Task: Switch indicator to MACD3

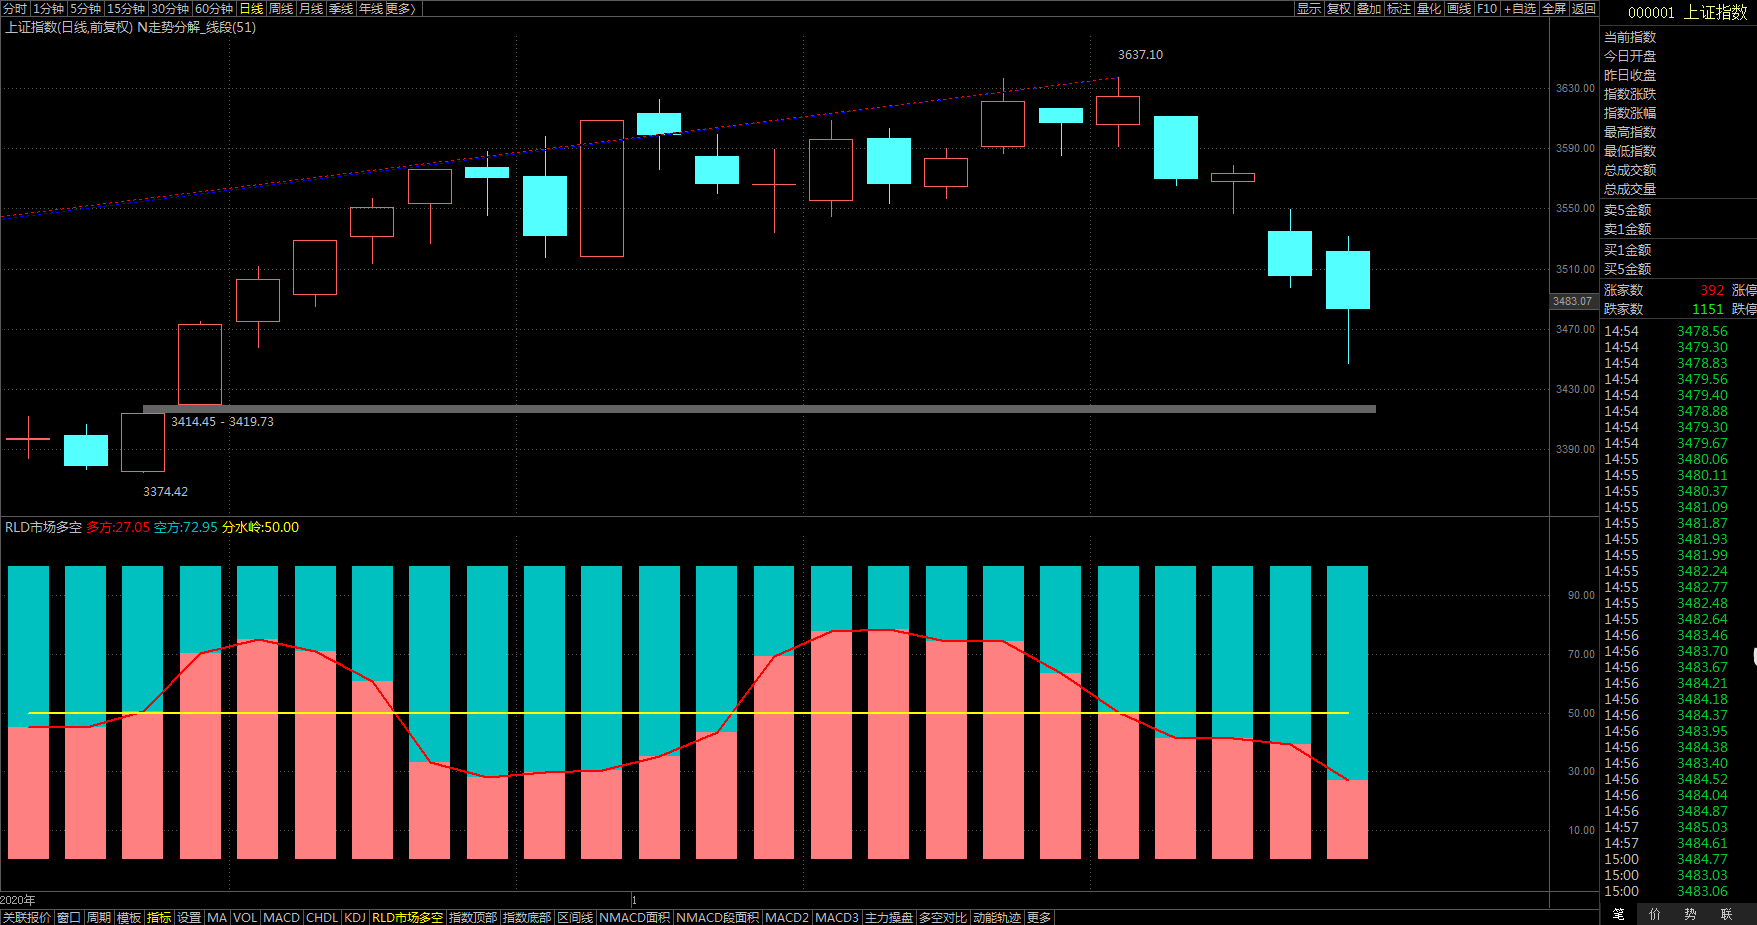Action: [x=837, y=917]
